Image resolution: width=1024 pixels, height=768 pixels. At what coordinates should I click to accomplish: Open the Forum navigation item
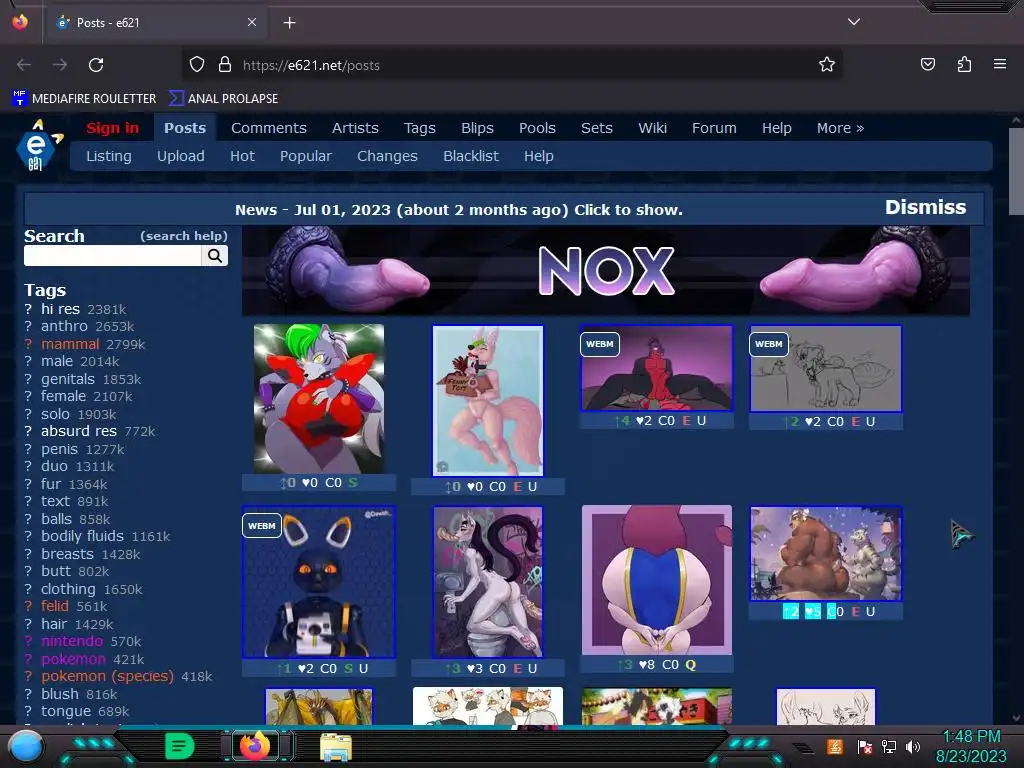pos(714,128)
